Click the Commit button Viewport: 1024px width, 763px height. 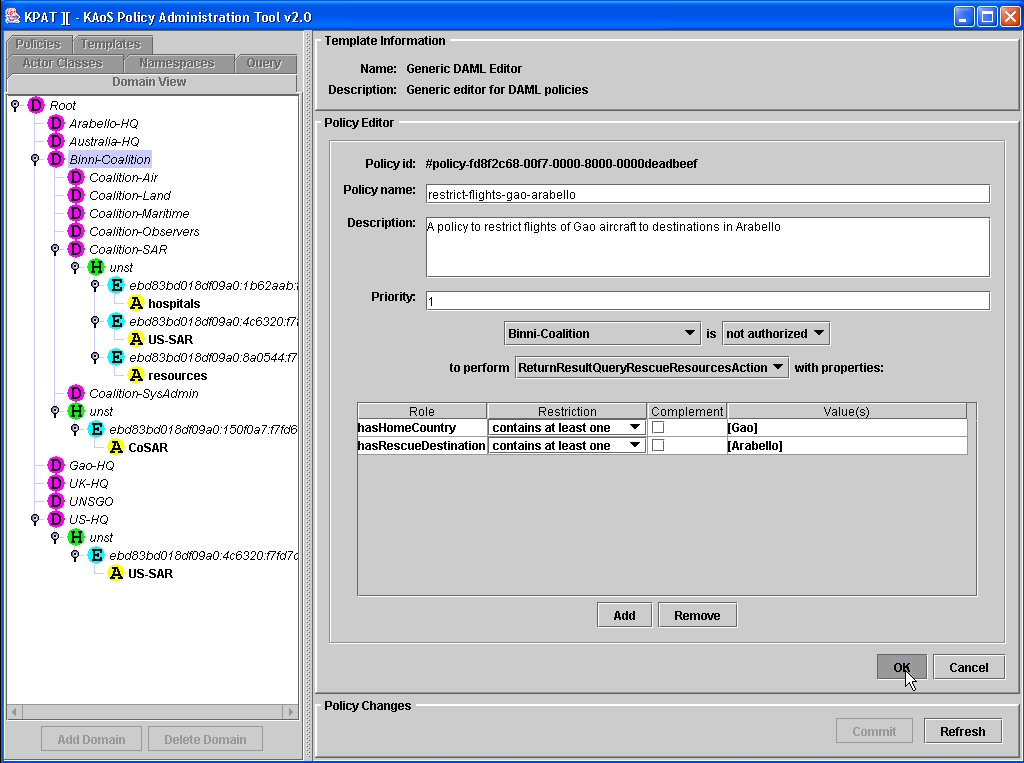click(x=874, y=731)
